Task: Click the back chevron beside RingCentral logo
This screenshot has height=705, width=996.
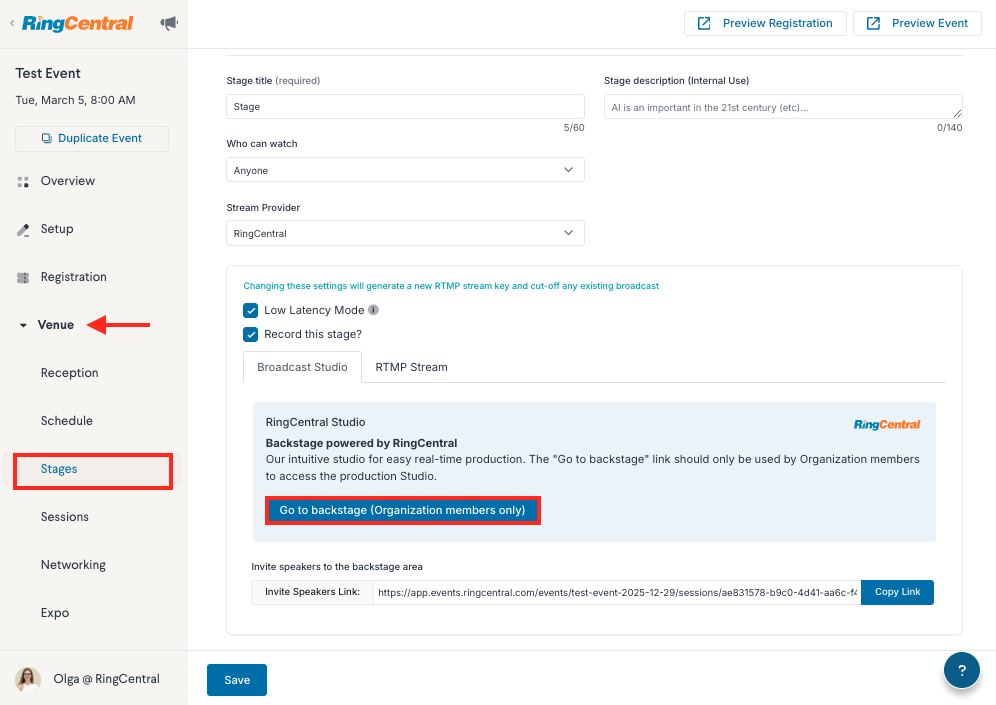Action: click(12, 24)
